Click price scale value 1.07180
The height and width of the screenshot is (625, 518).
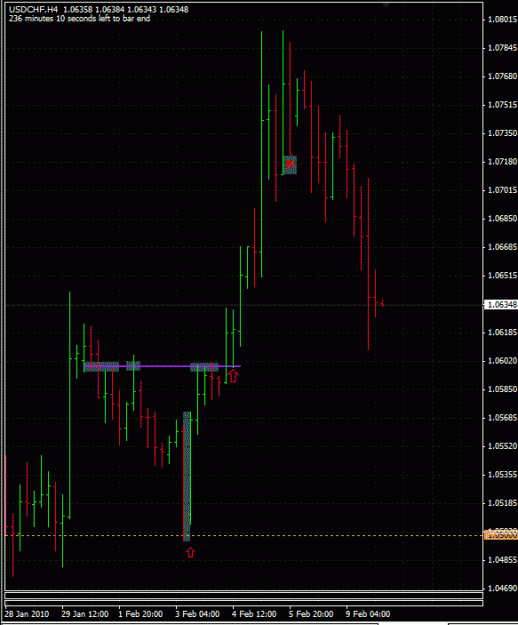pos(502,162)
